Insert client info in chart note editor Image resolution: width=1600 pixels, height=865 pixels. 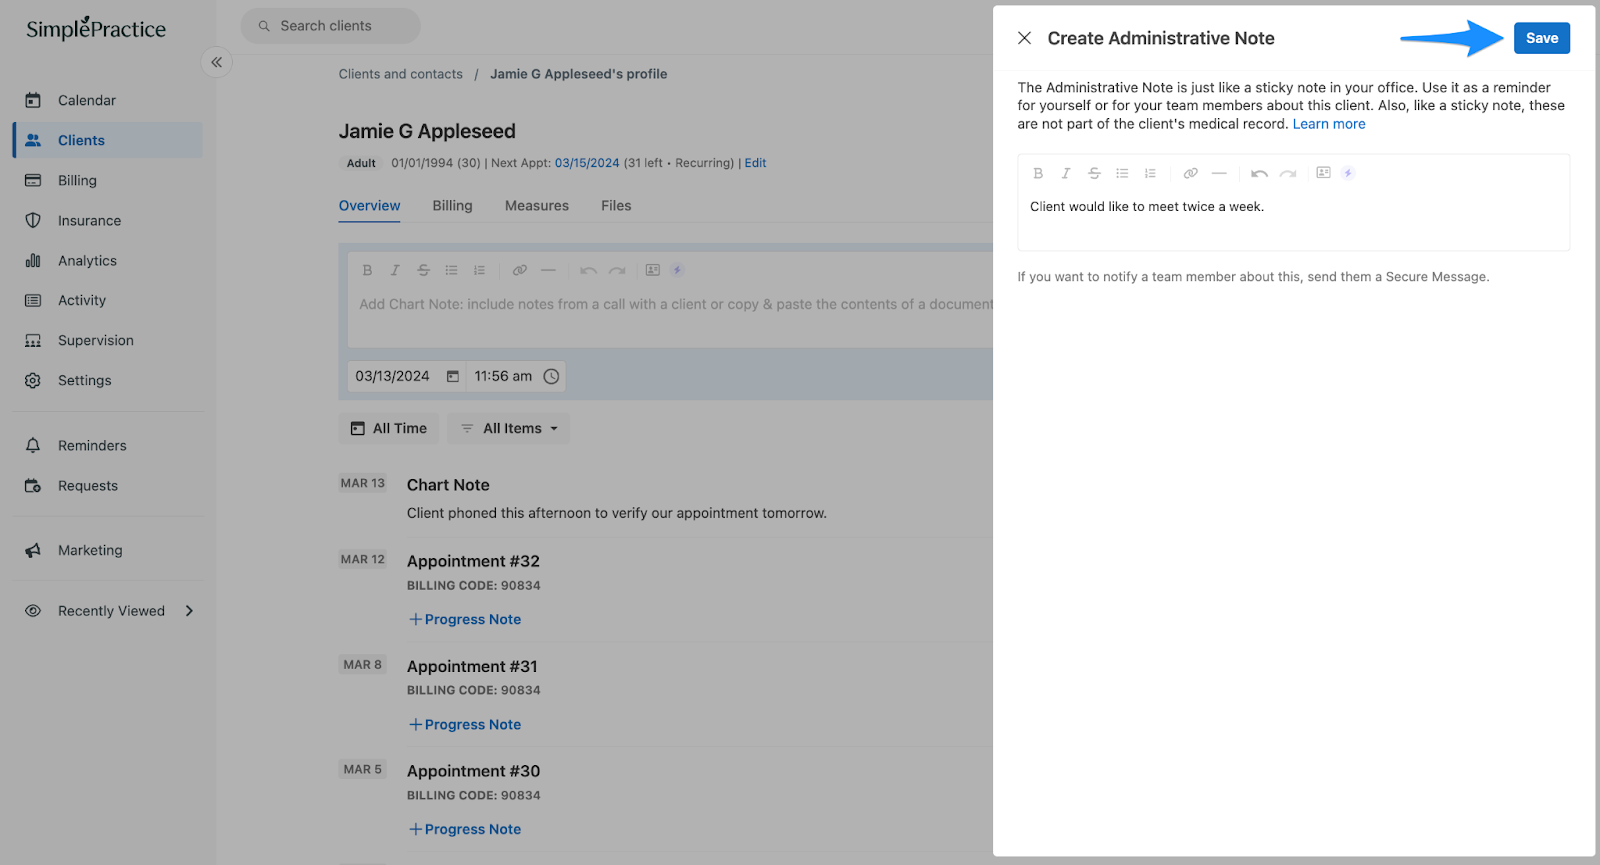point(652,270)
